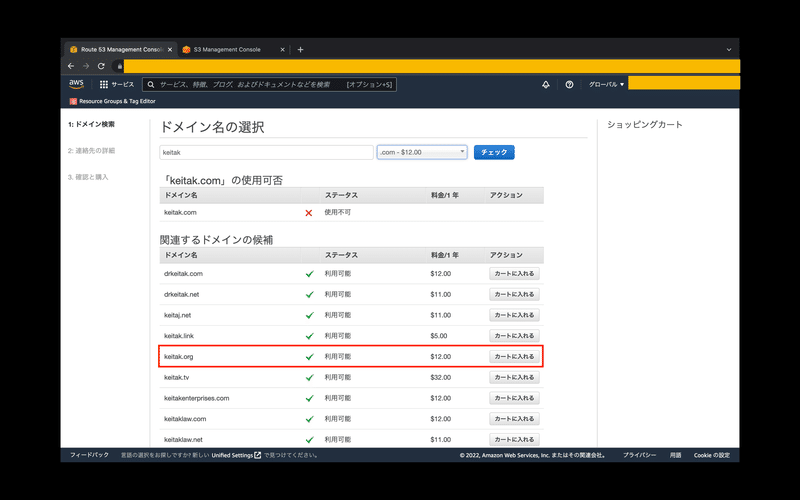Open the 用語 footer link
Screen dimensions: 800x500
(676, 455)
